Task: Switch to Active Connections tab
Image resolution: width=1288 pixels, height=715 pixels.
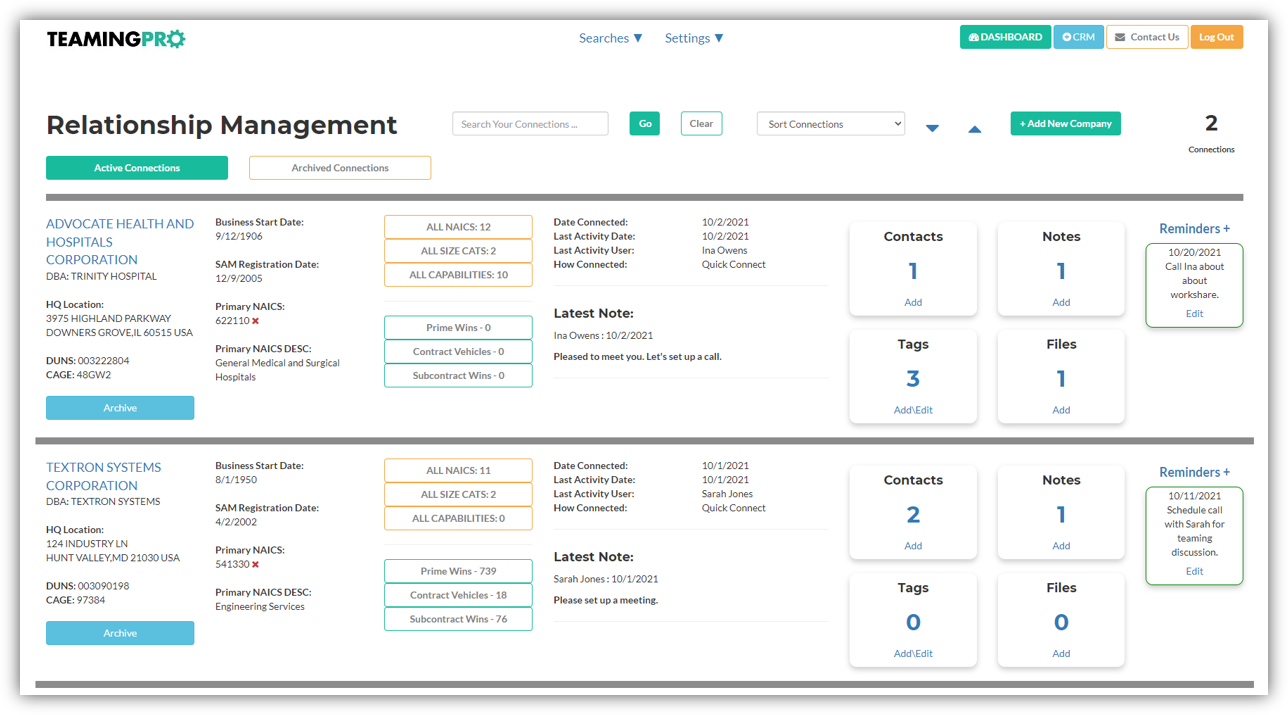Action: click(137, 168)
